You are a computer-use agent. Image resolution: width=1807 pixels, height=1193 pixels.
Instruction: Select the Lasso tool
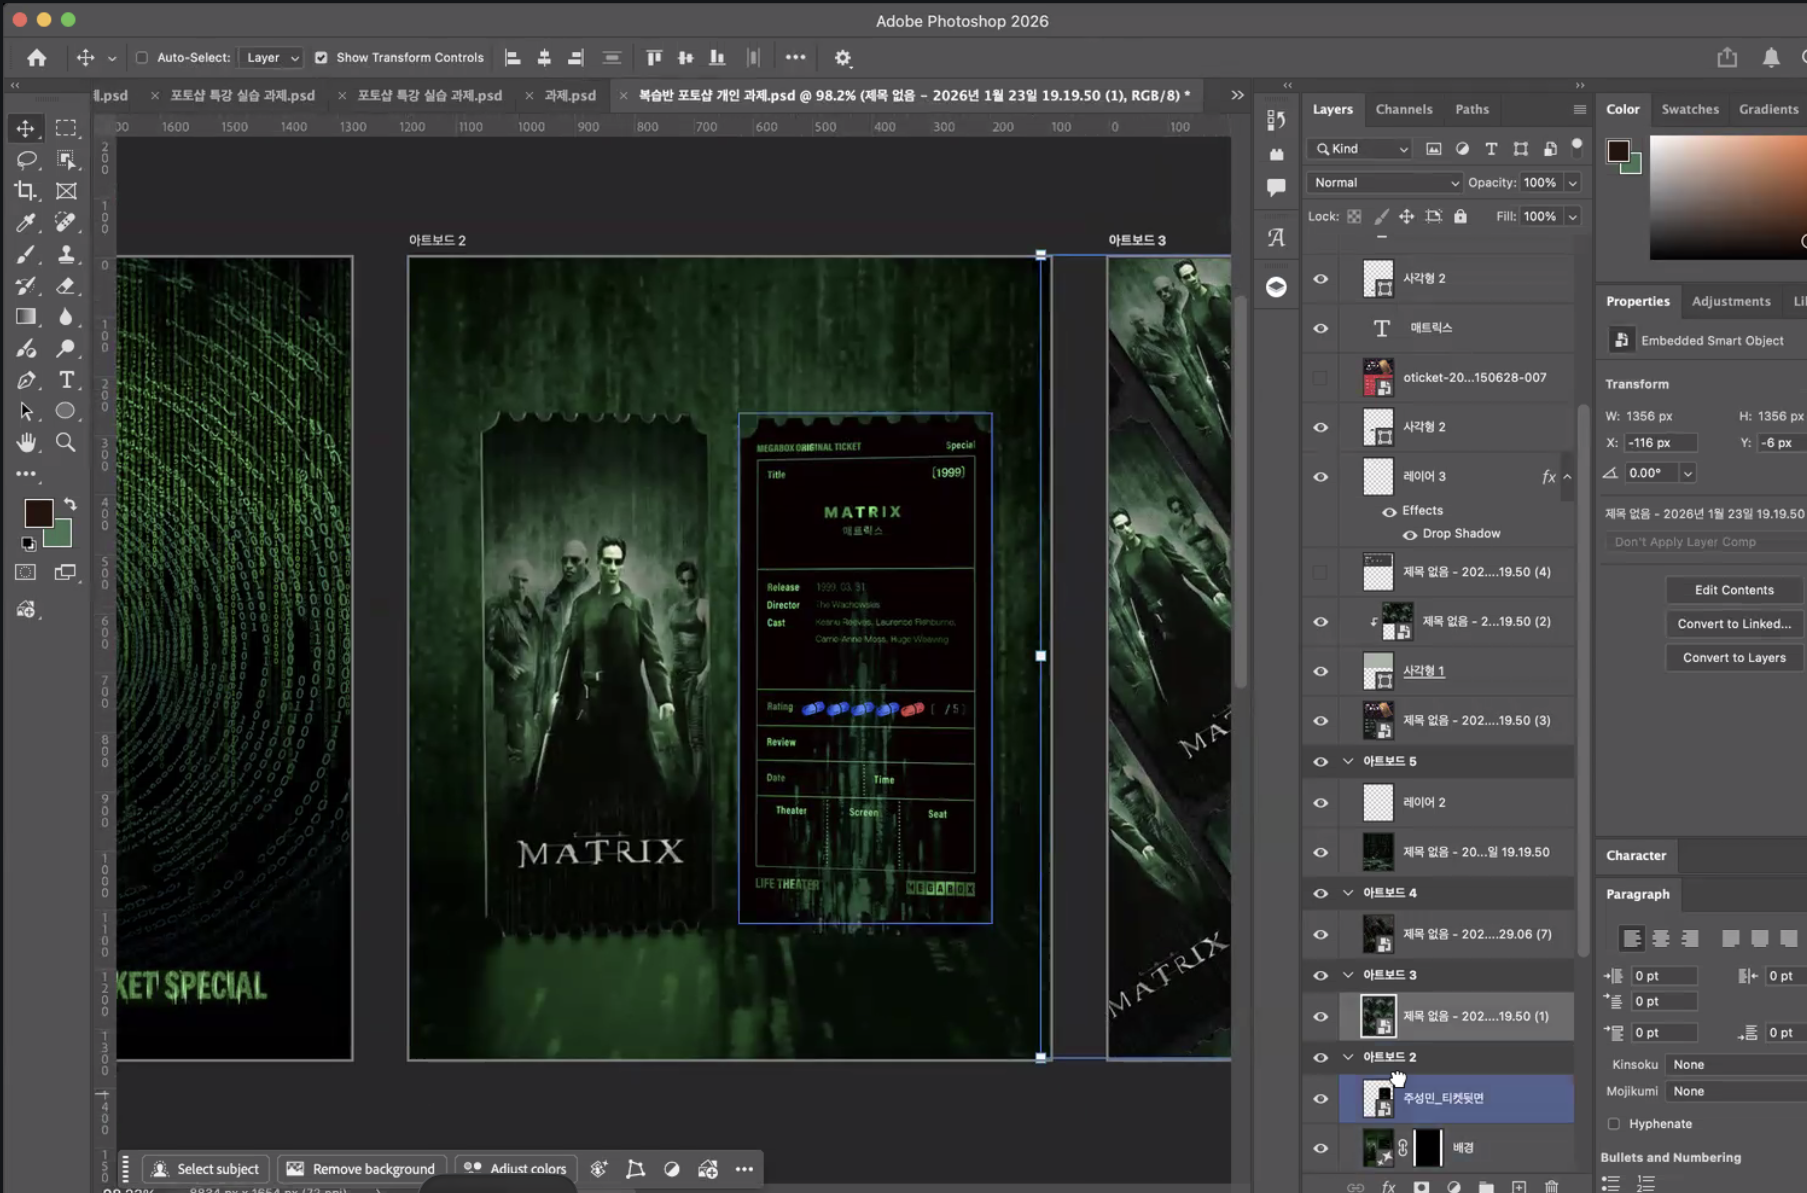point(26,159)
